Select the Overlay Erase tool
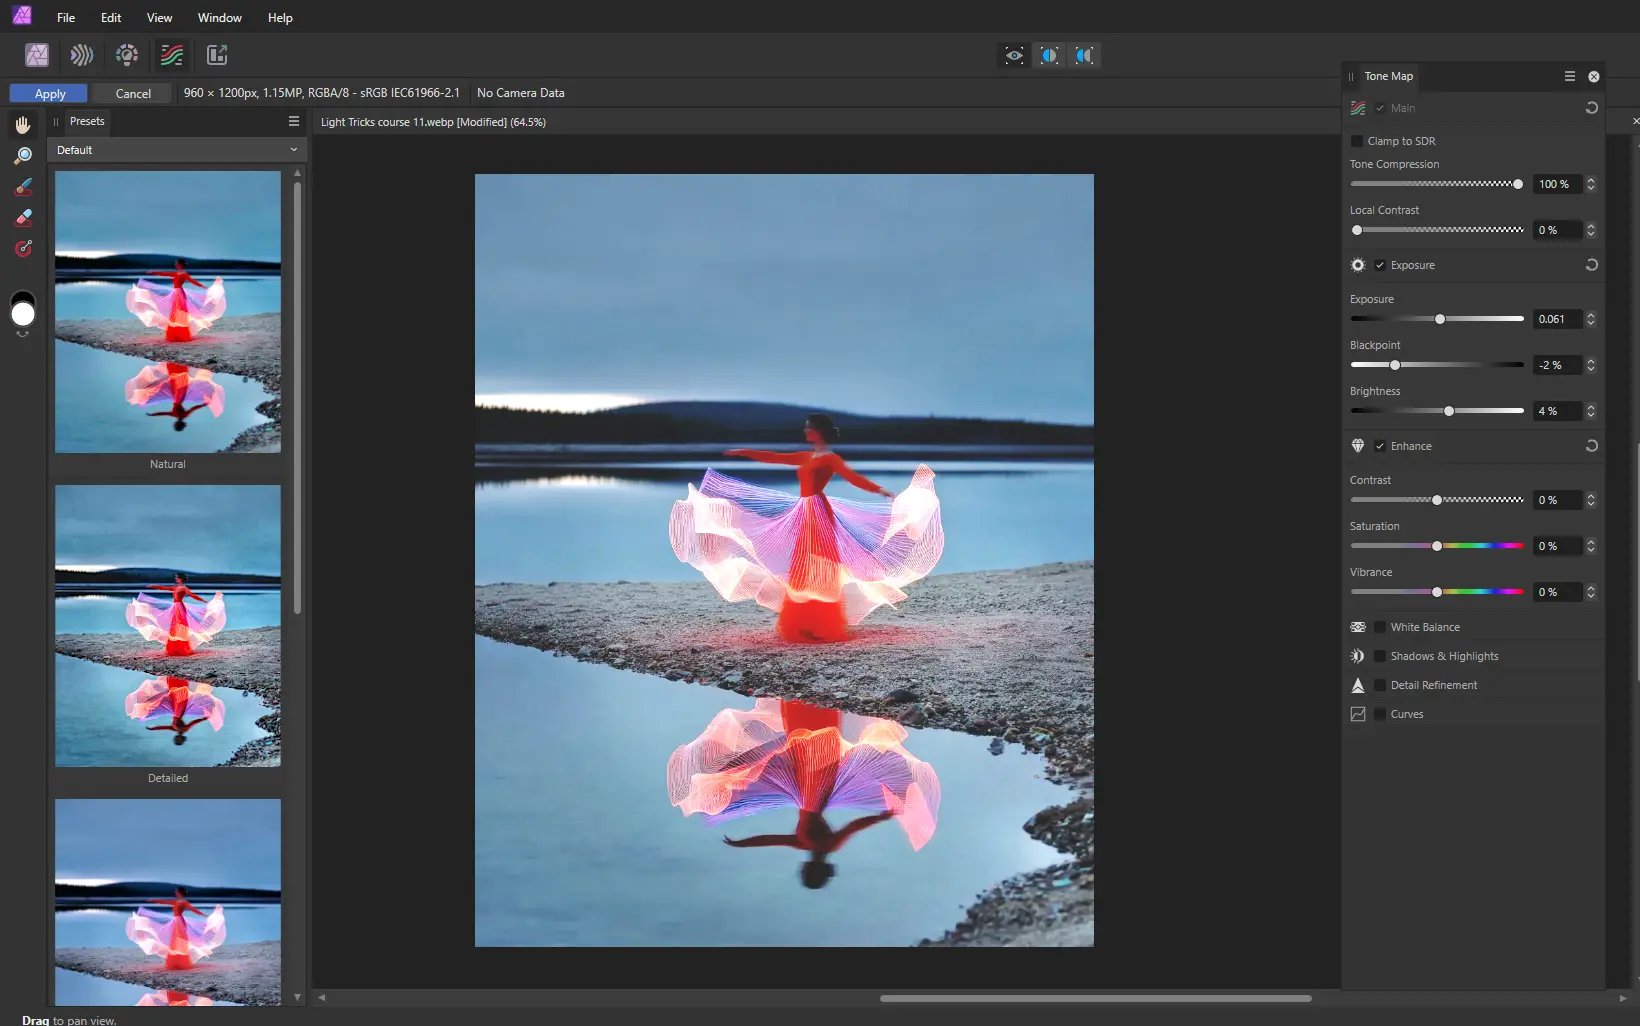1640x1026 pixels. click(x=23, y=218)
